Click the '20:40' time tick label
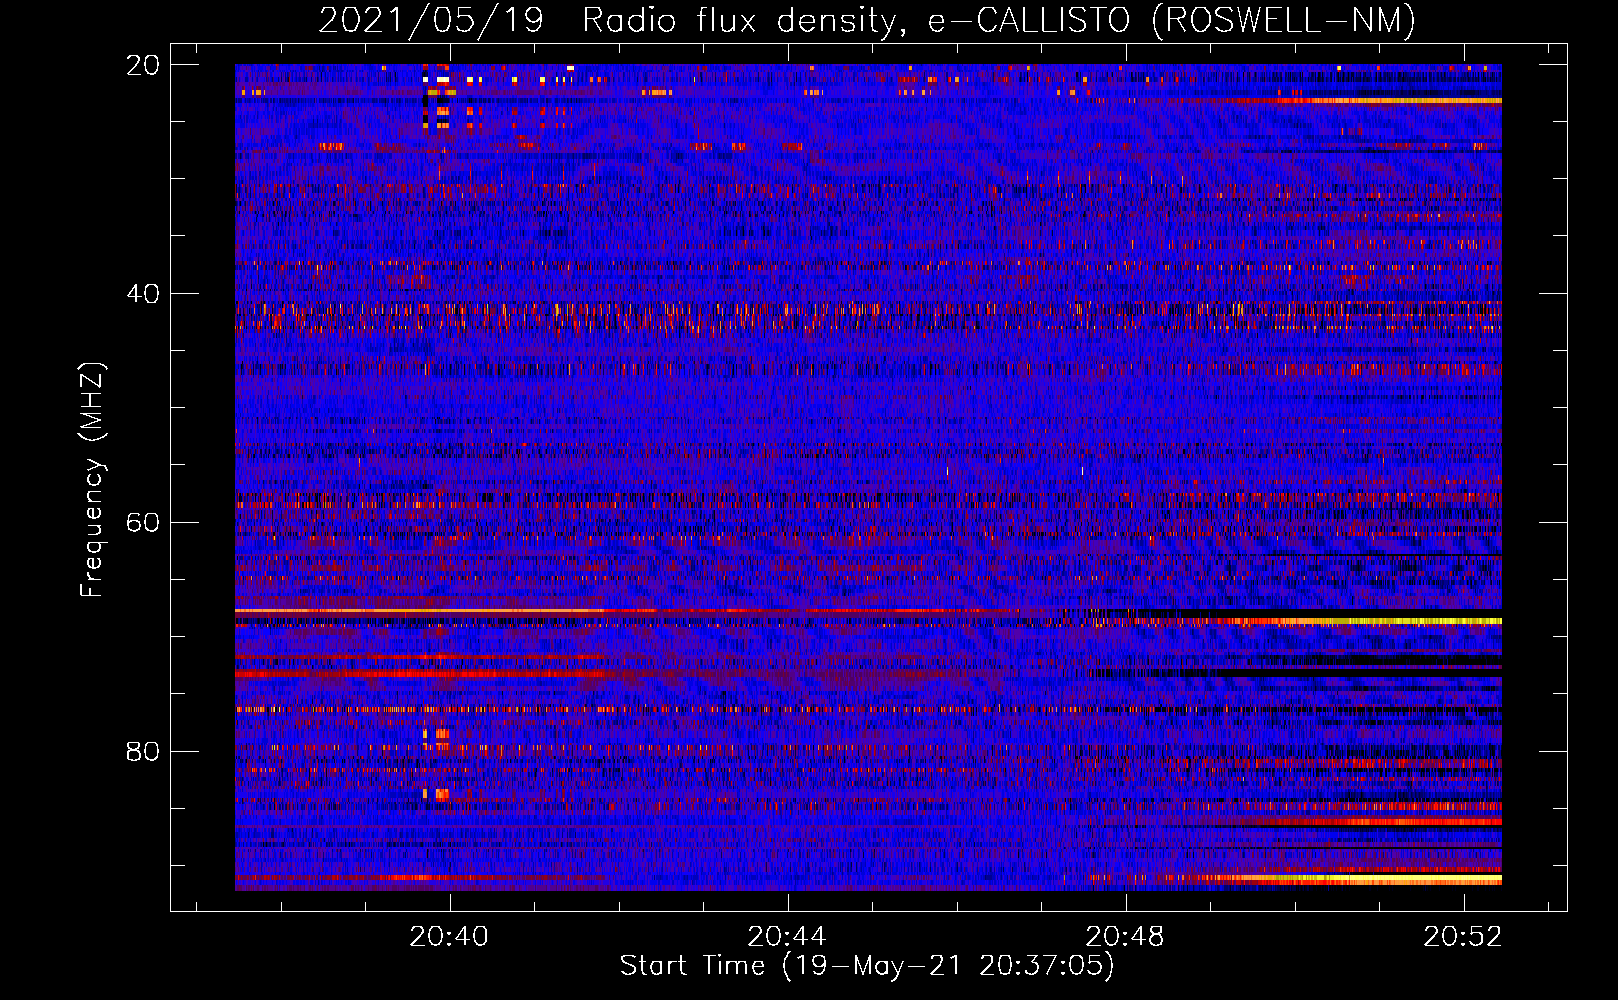 450,936
